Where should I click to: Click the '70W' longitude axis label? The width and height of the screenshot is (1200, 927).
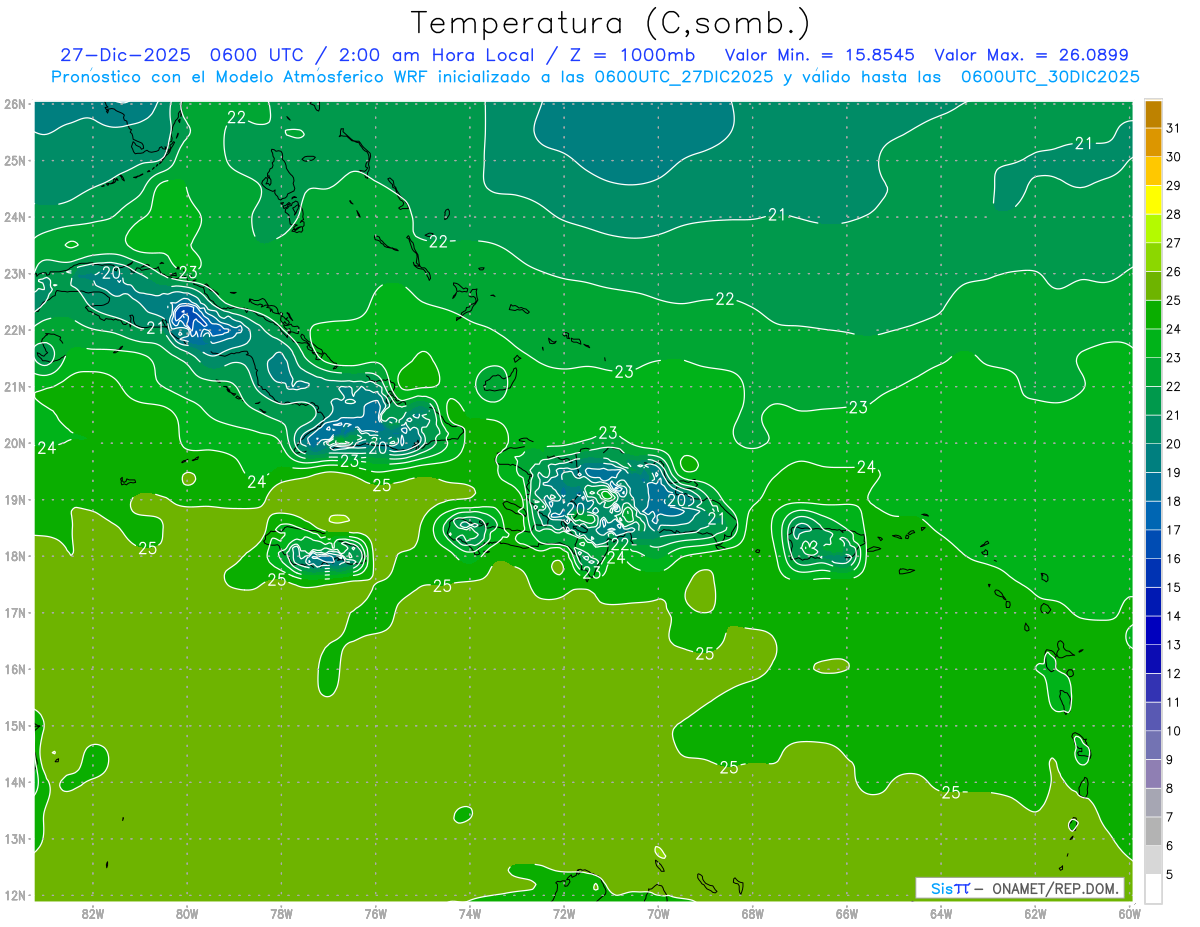[x=658, y=913]
